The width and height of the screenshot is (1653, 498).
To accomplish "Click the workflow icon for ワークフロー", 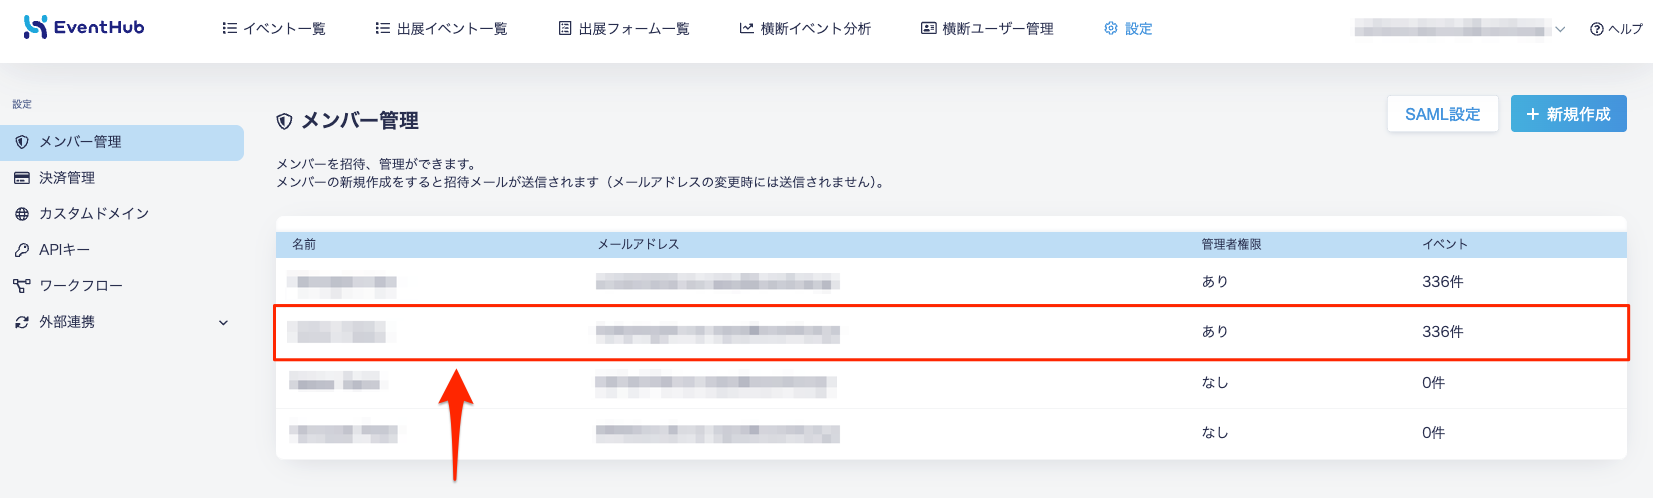I will point(22,286).
